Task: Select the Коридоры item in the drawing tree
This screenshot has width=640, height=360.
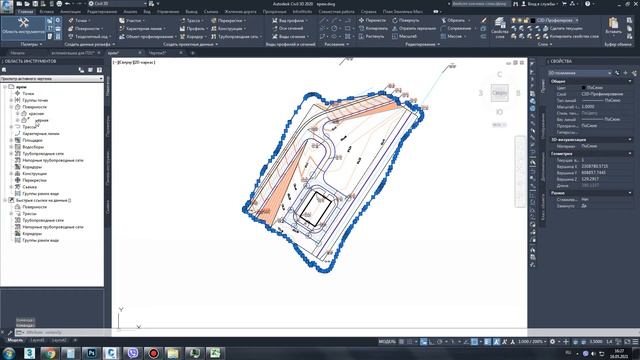Action: 32,167
